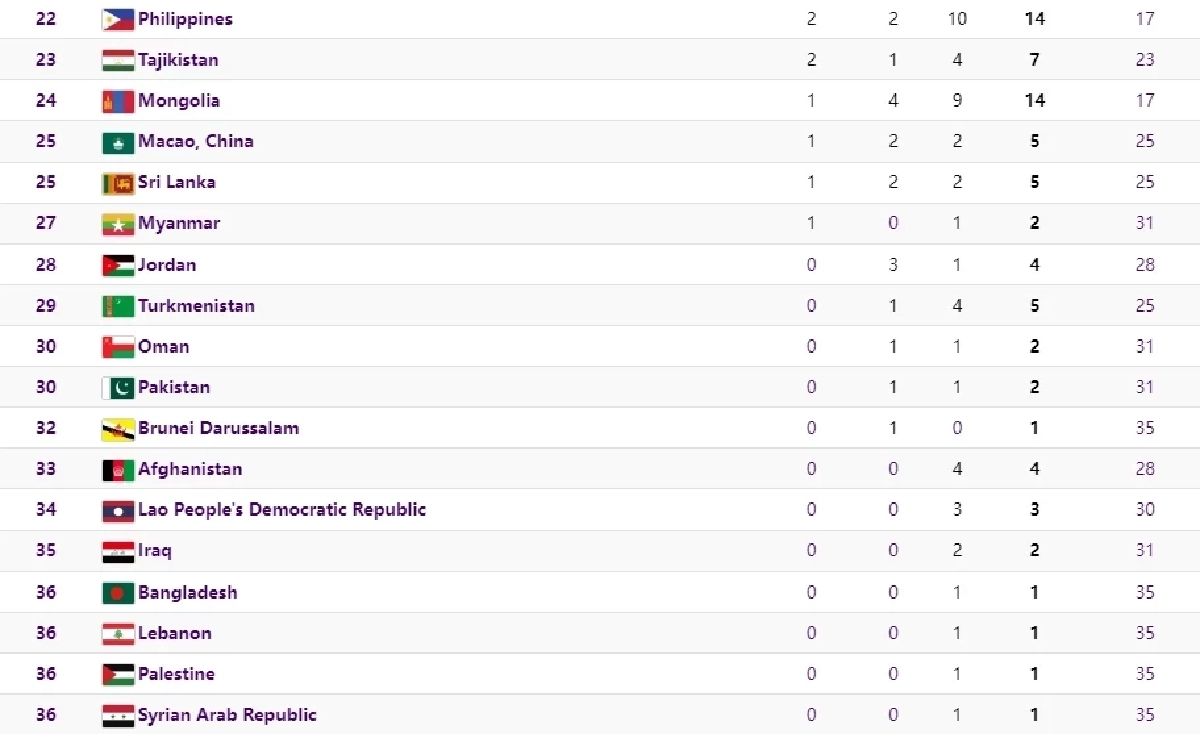1200x734 pixels.
Task: Click Mongolia's total medal count 14
Action: click(1034, 101)
